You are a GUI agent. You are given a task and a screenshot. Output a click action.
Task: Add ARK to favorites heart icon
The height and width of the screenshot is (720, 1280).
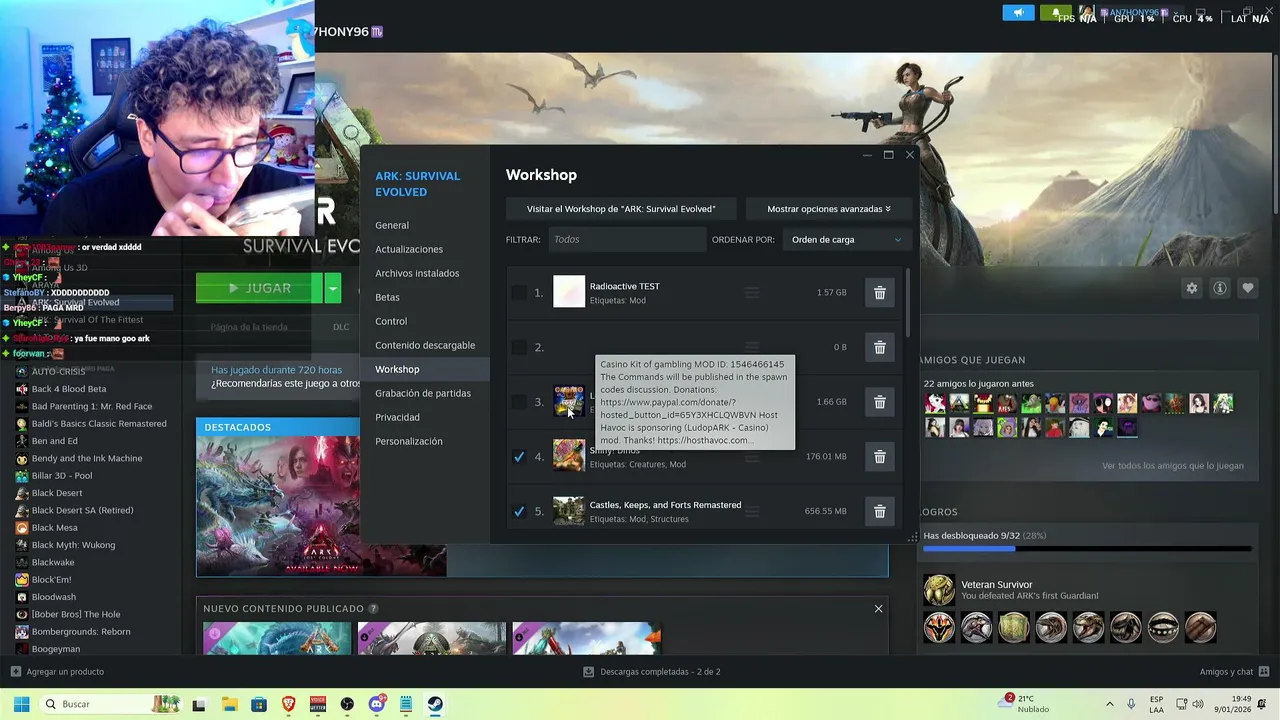1248,288
